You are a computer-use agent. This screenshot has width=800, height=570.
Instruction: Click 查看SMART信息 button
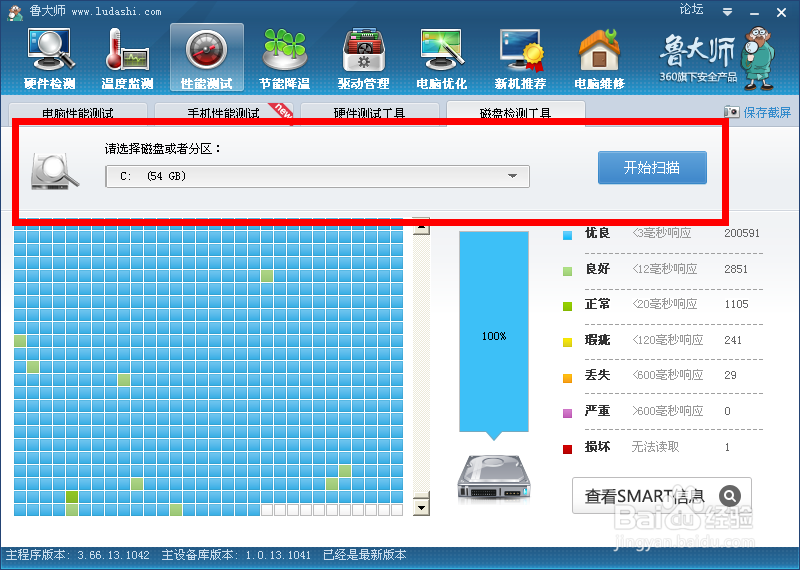point(662,495)
